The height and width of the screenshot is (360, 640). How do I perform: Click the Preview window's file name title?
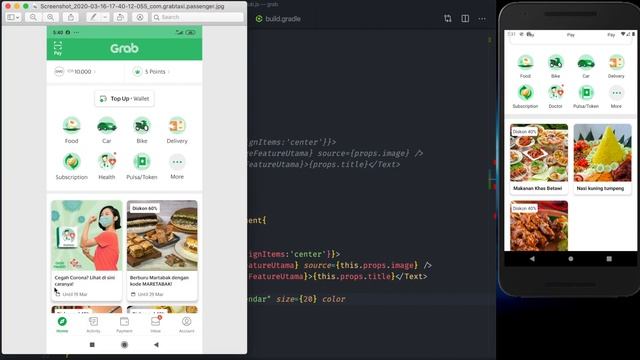[x=133, y=6]
